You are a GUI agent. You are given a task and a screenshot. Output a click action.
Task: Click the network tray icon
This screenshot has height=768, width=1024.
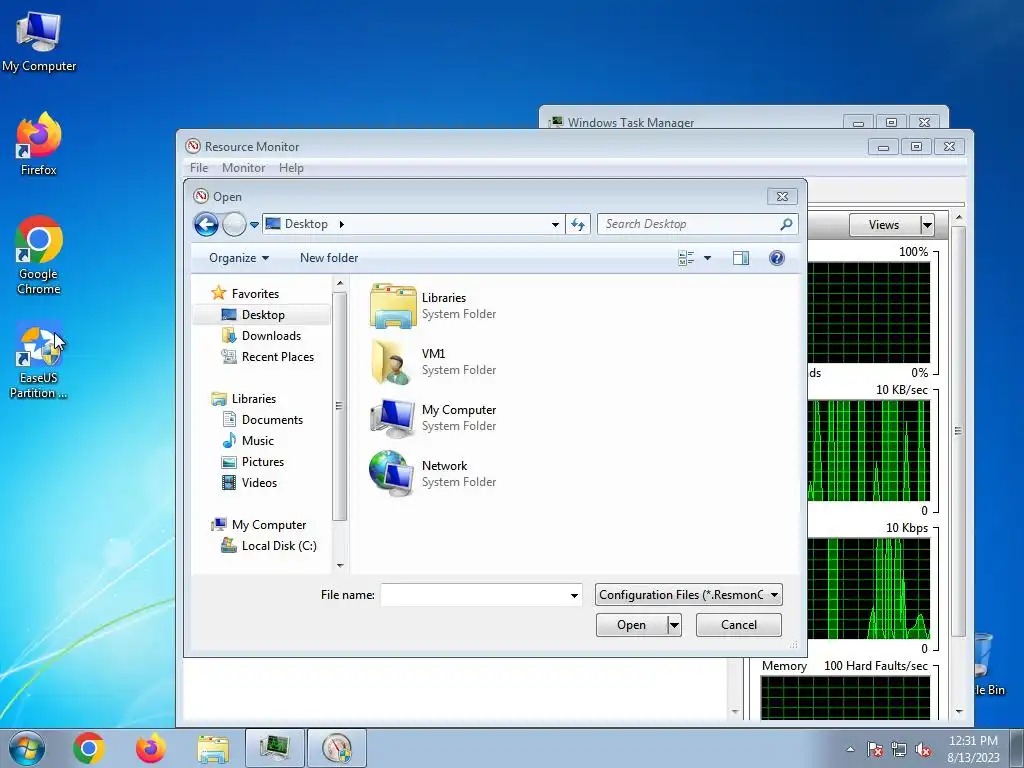pyautogui.click(x=899, y=749)
